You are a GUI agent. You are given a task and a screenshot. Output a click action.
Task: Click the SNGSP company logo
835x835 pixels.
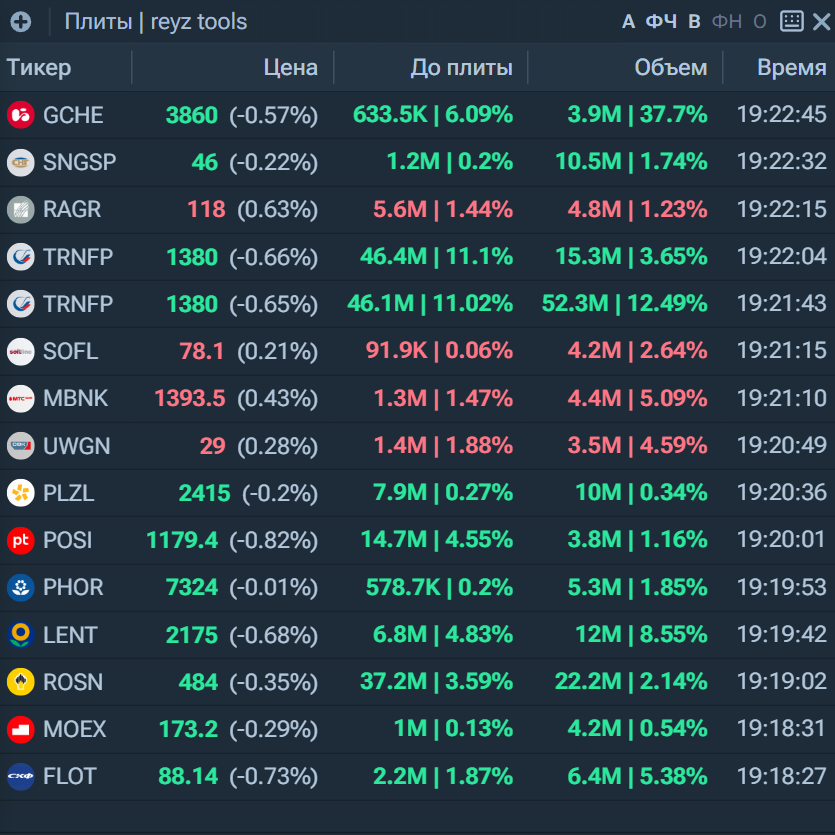pos(21,162)
